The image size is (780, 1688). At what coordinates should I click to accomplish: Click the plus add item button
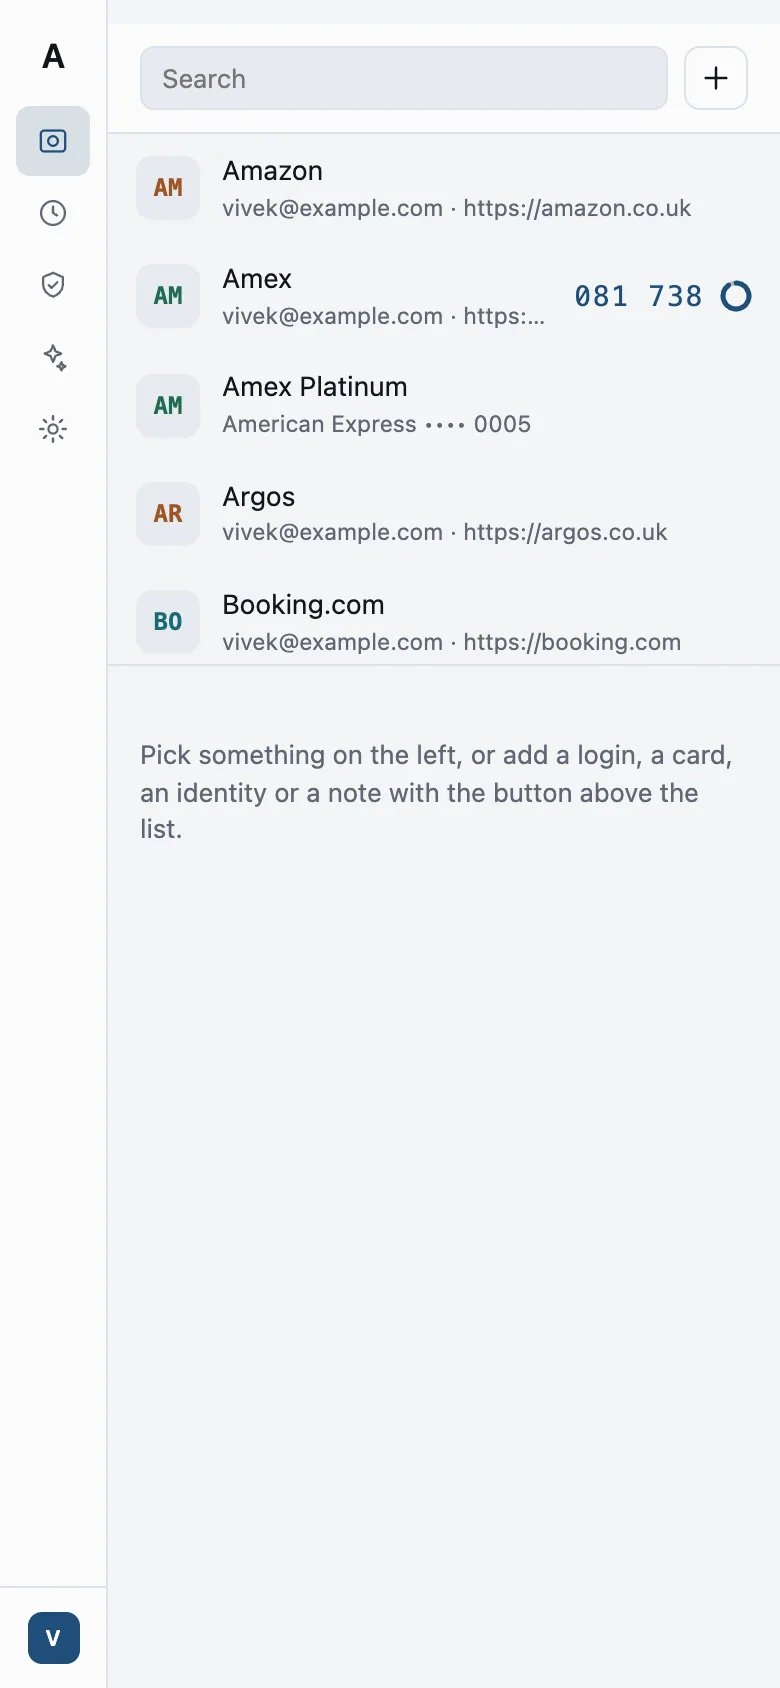tap(716, 78)
